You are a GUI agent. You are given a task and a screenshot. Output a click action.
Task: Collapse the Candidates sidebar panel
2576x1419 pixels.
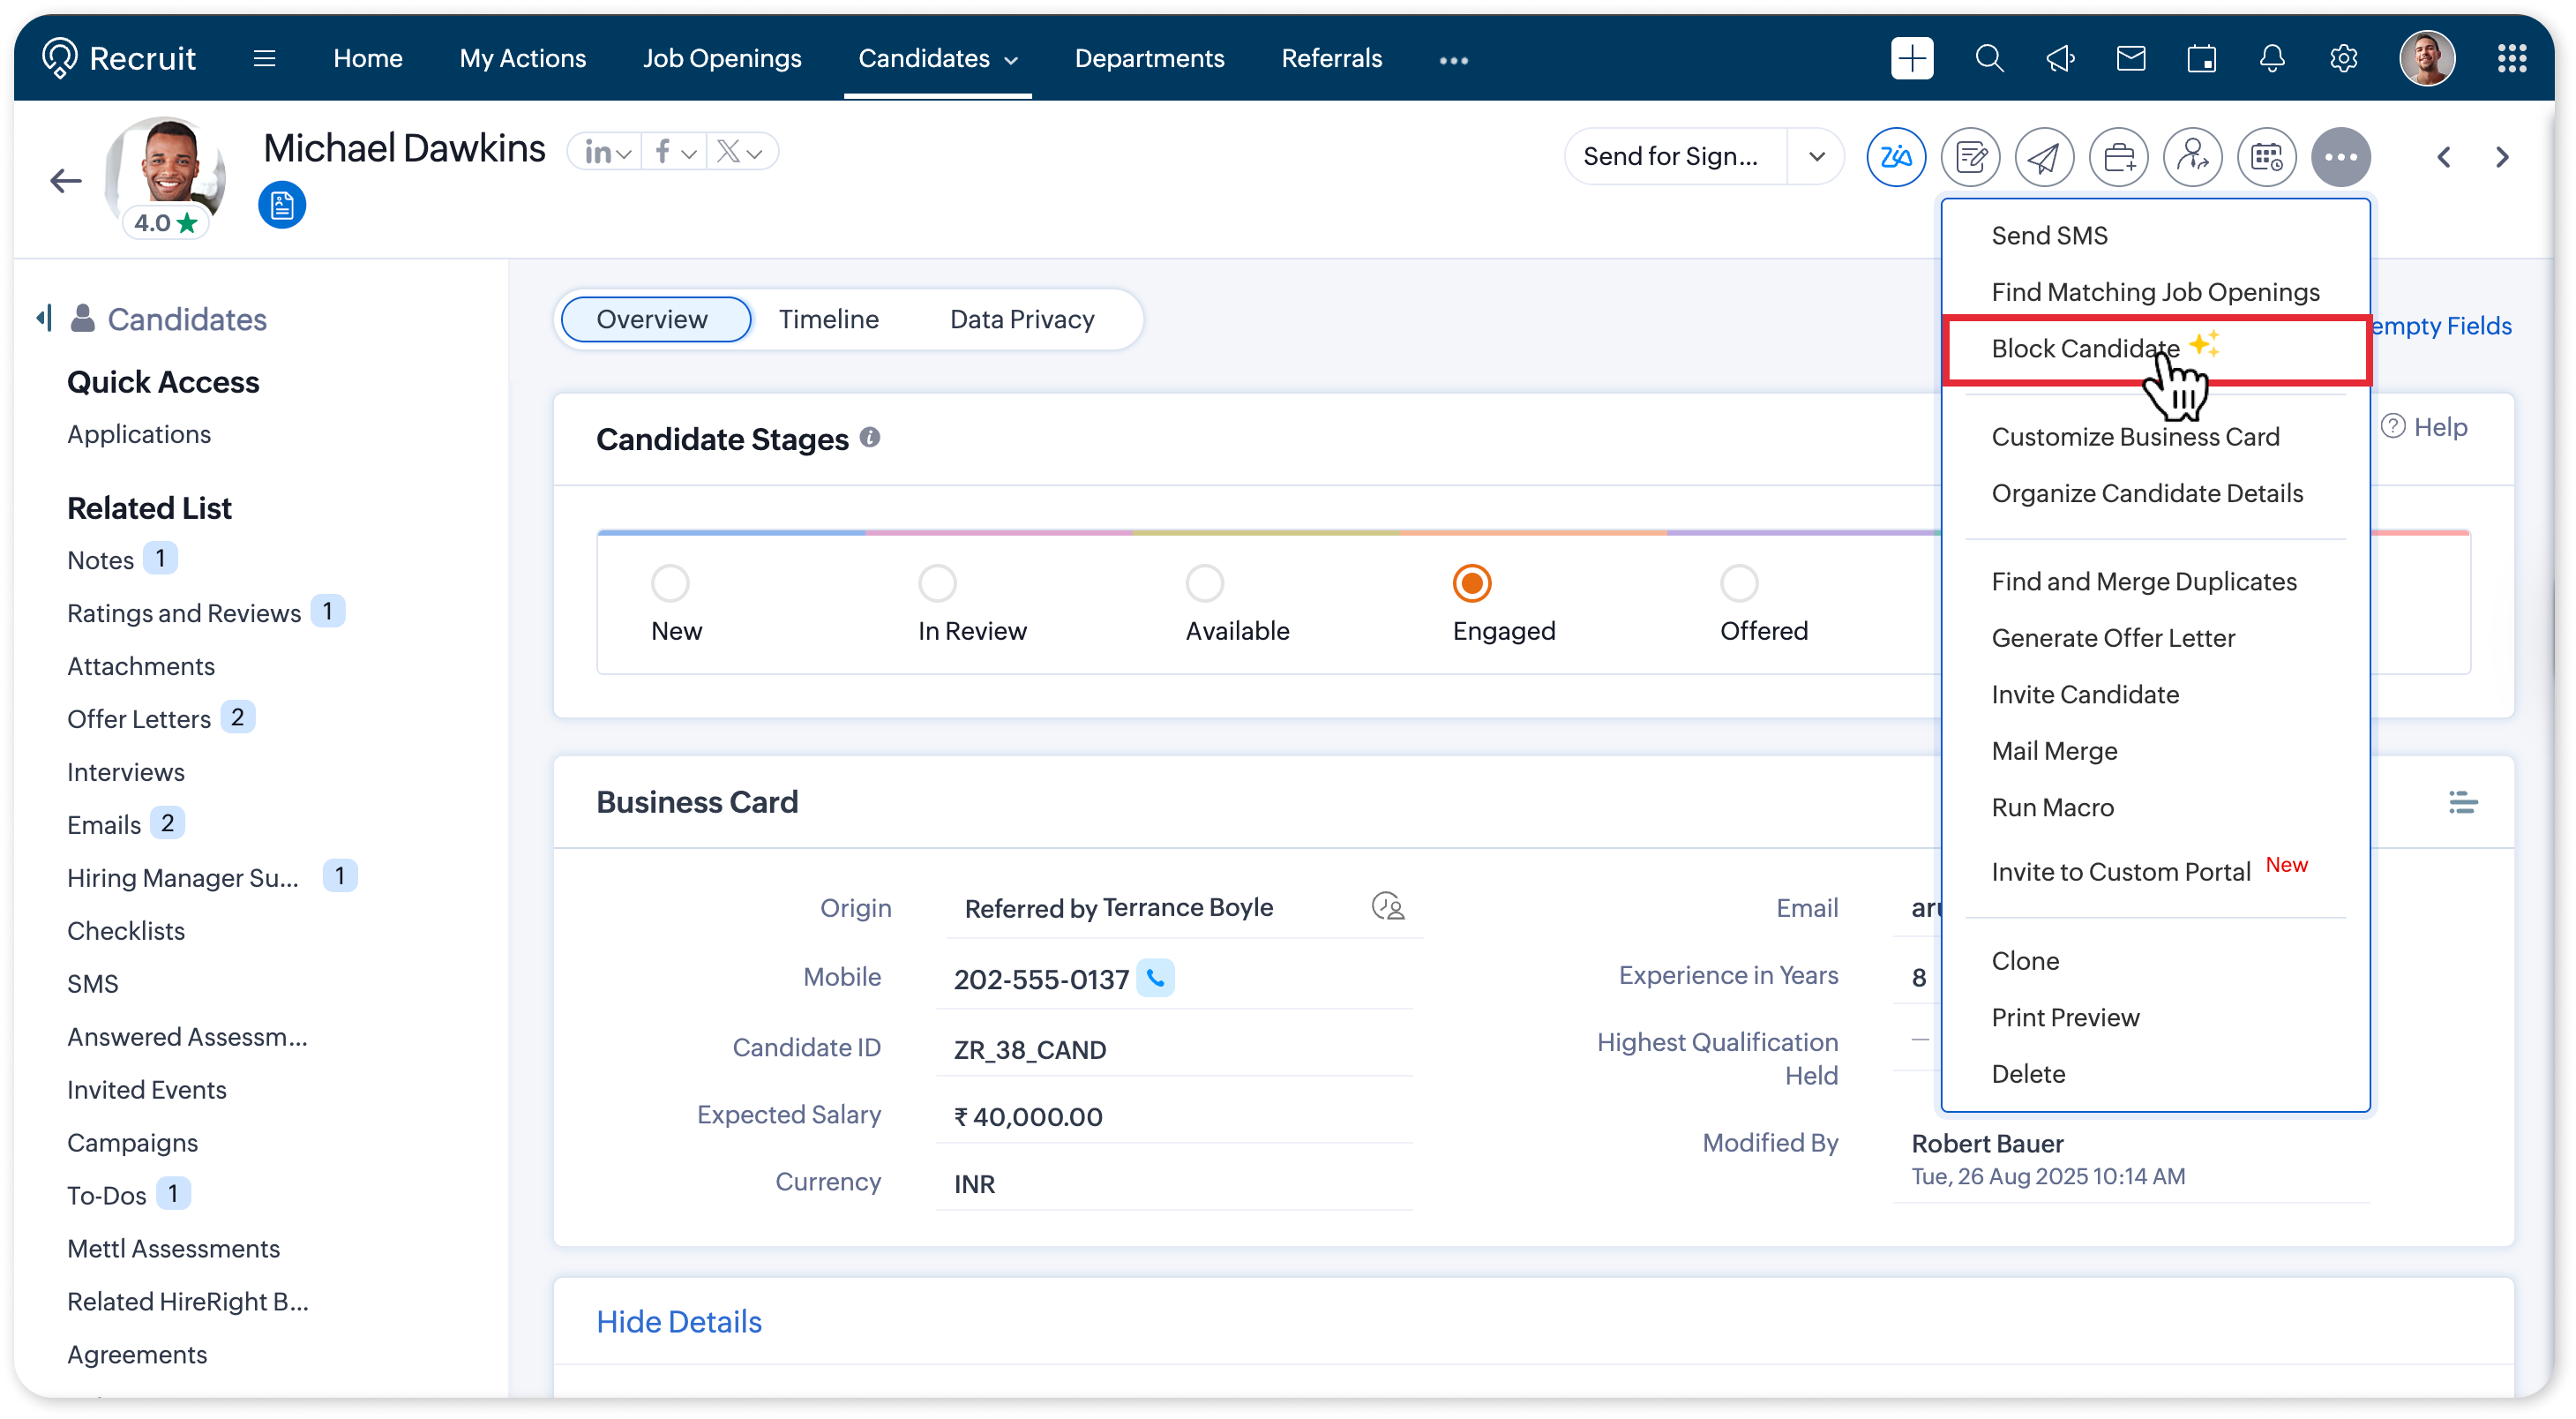[x=43, y=318]
